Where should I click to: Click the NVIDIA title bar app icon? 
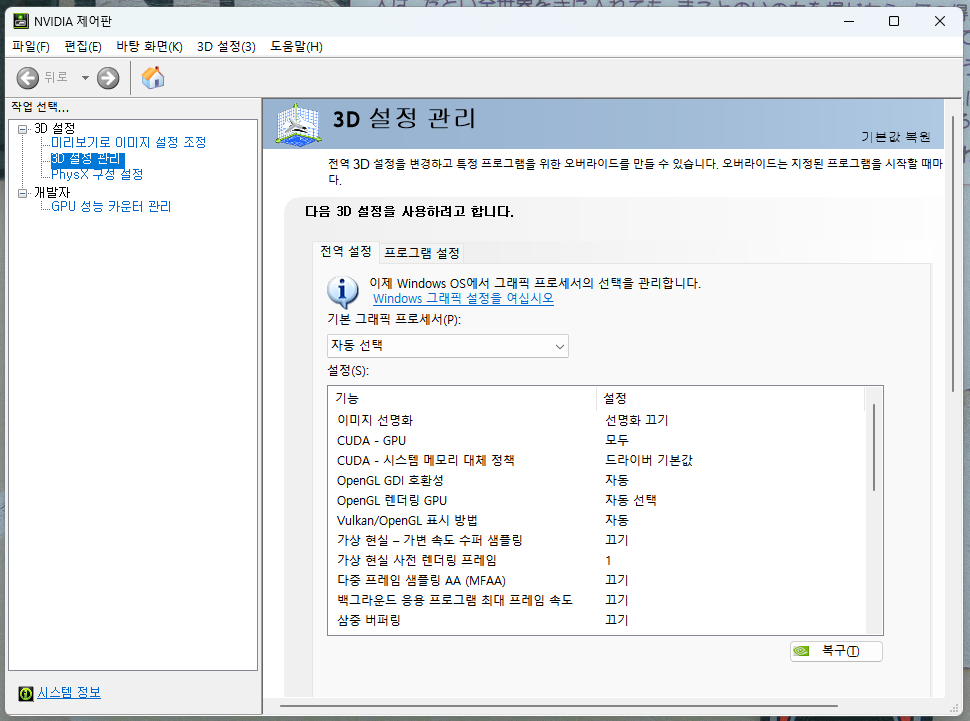click(20, 21)
